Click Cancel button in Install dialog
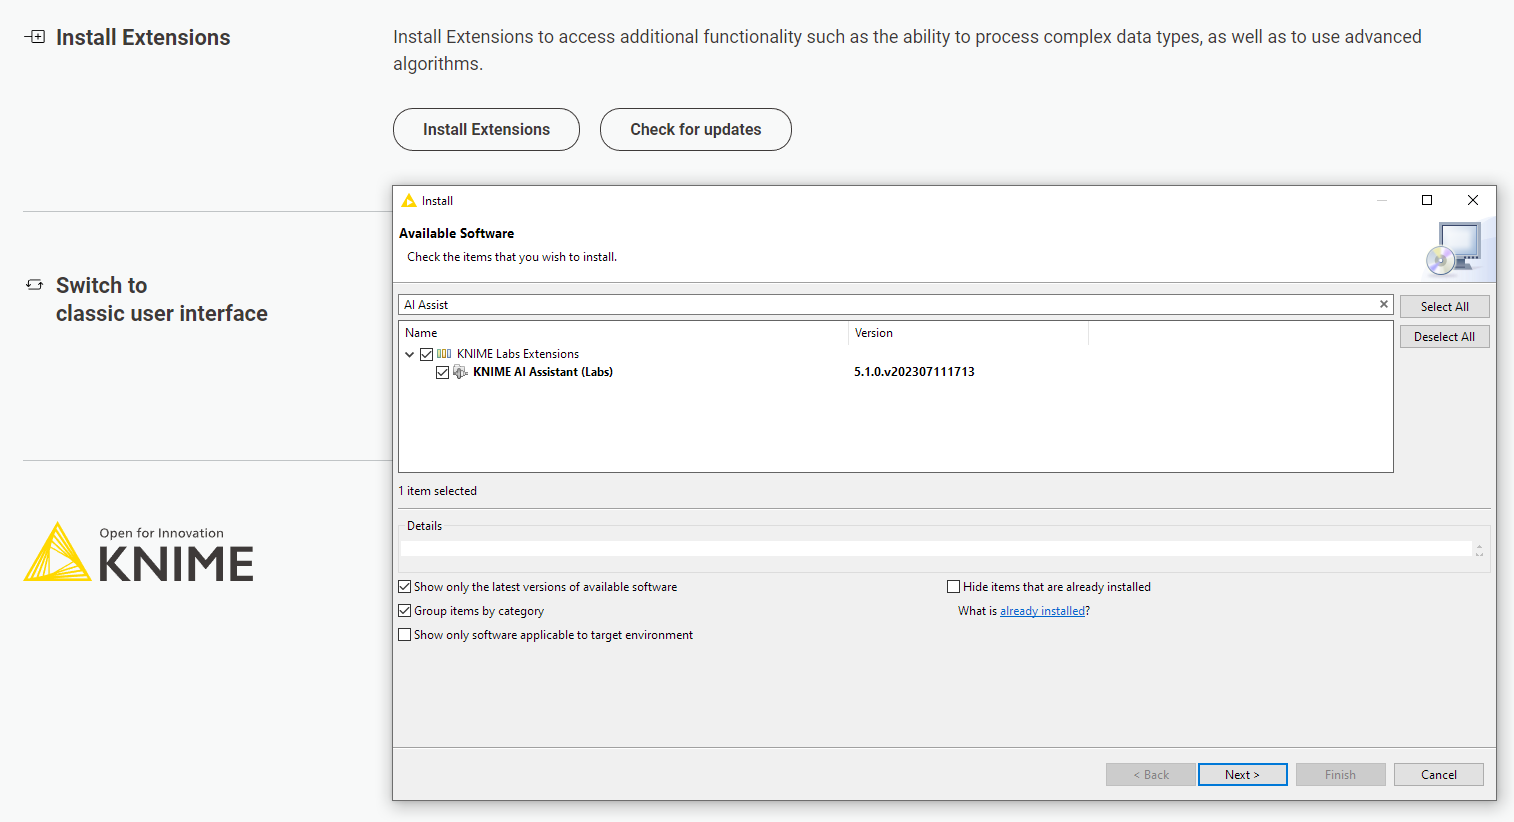The width and height of the screenshot is (1514, 822). point(1439,775)
